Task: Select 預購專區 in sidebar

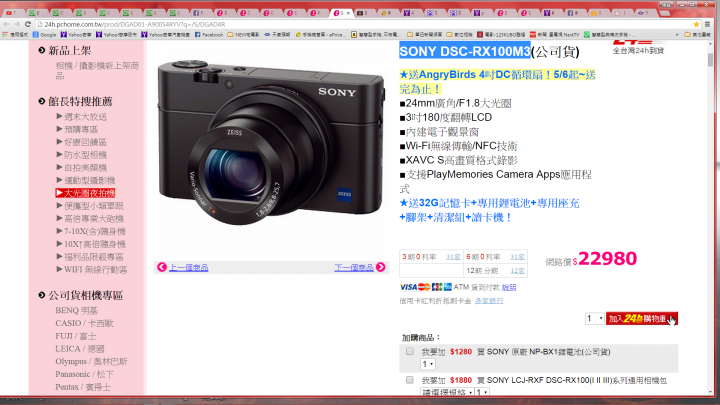Action: (x=81, y=129)
